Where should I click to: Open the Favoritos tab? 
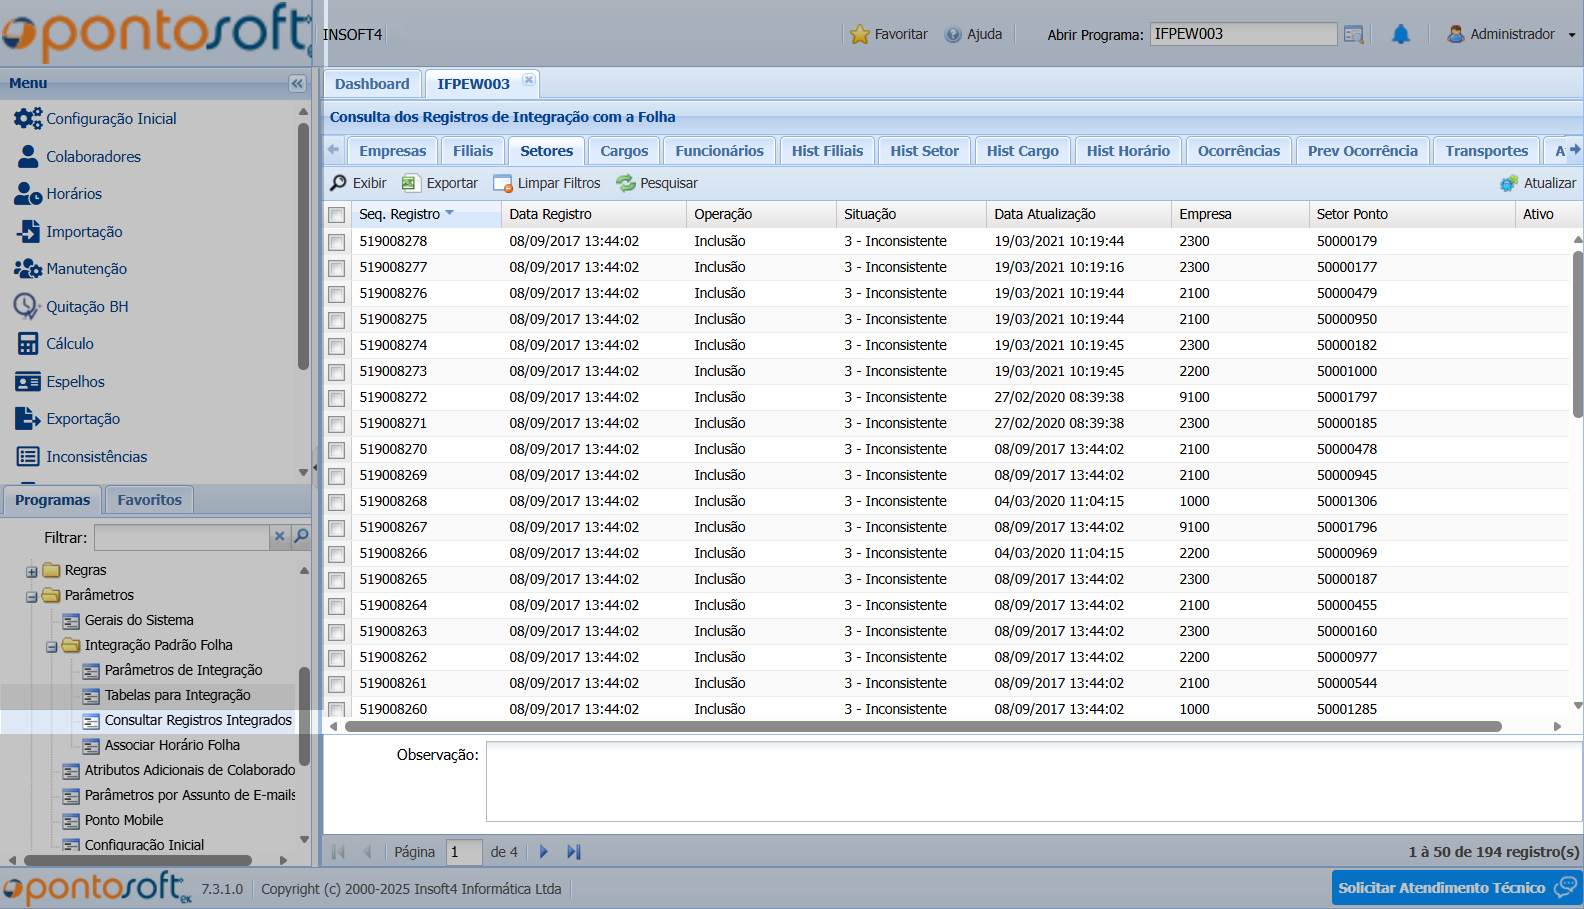pyautogui.click(x=149, y=500)
